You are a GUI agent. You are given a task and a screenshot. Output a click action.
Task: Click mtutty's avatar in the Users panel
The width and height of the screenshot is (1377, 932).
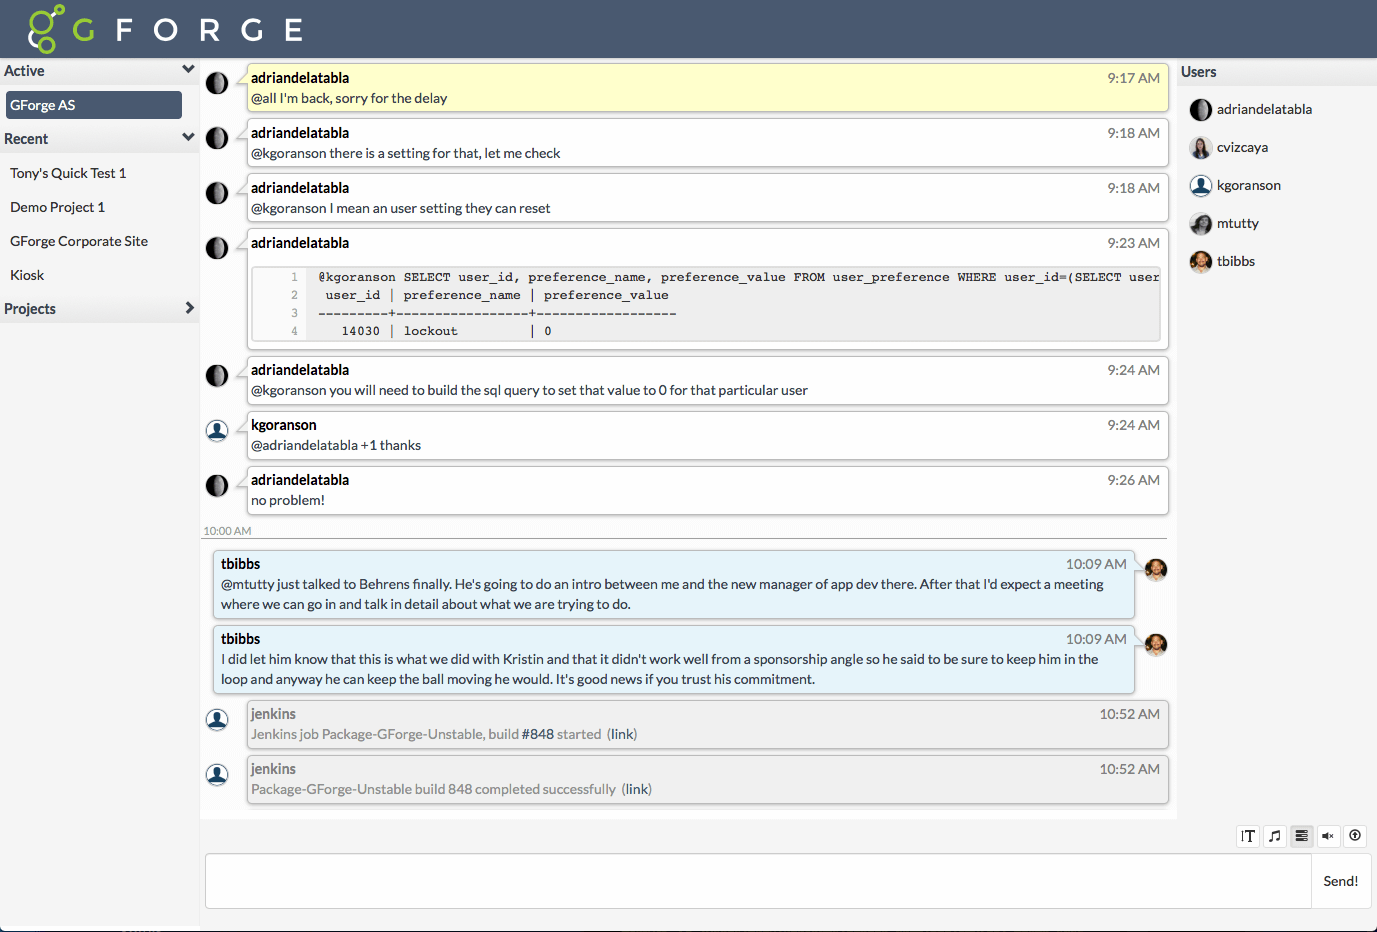coord(1200,223)
